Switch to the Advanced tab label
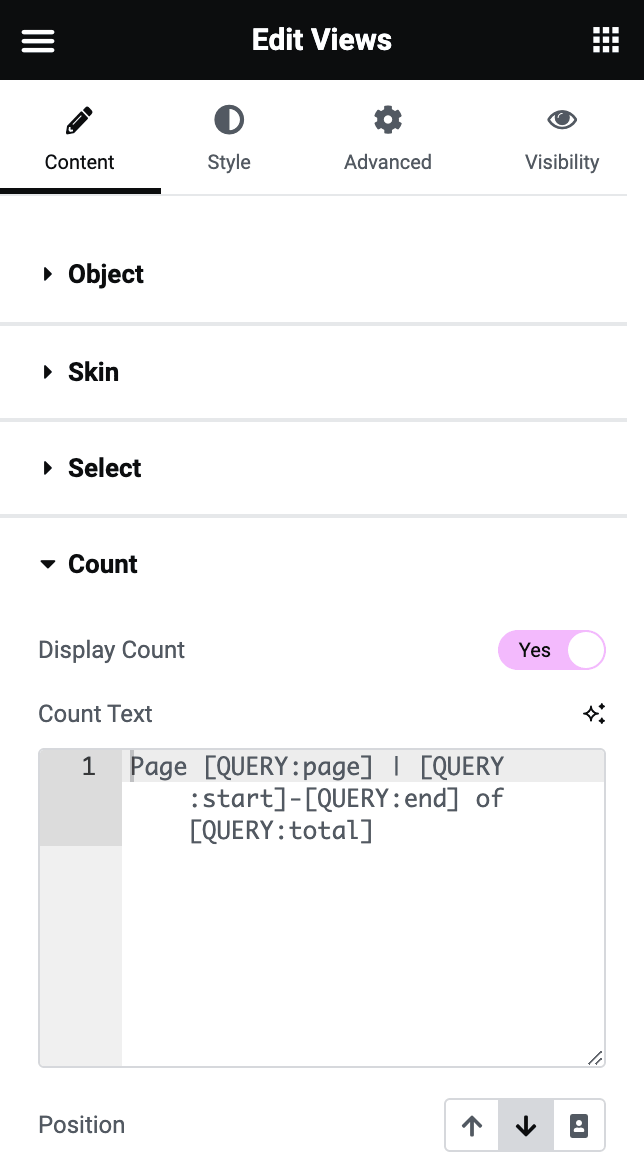Image resolution: width=644 pixels, height=1174 pixels. tap(388, 162)
